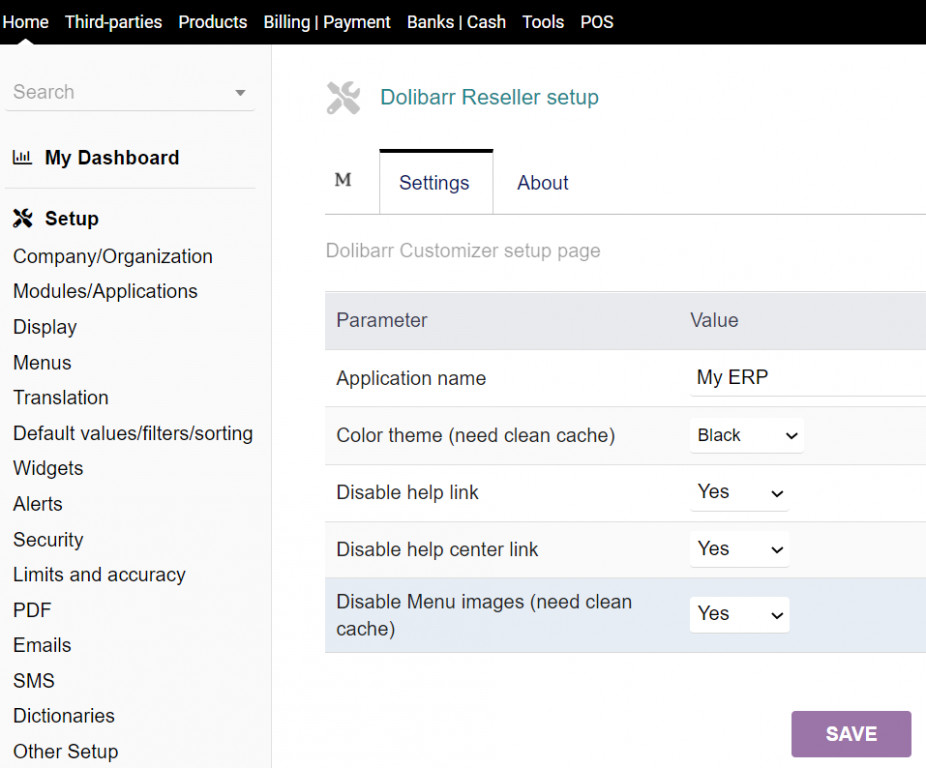This screenshot has width=926, height=768.
Task: Switch to the About tab
Action: 542,183
